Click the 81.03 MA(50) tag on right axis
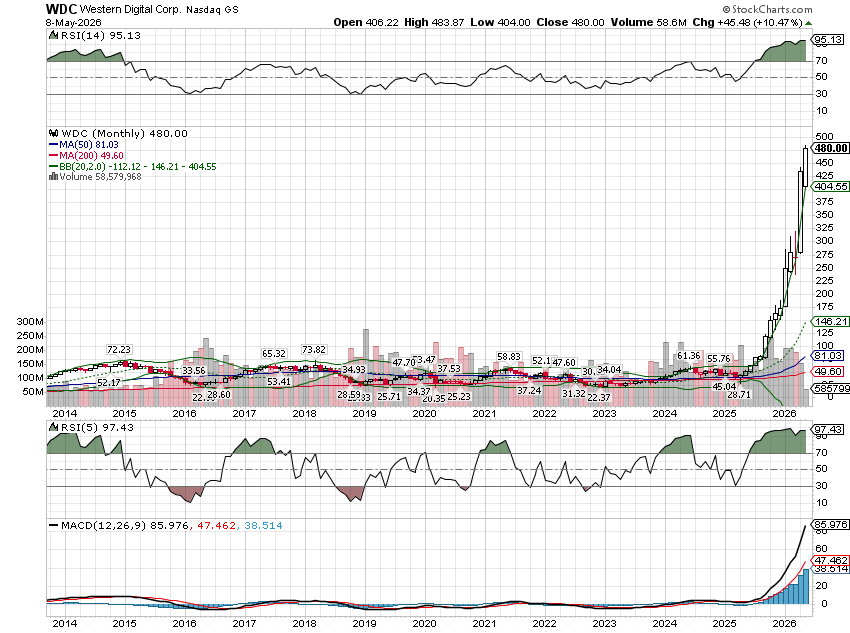 pyautogui.click(x=828, y=356)
